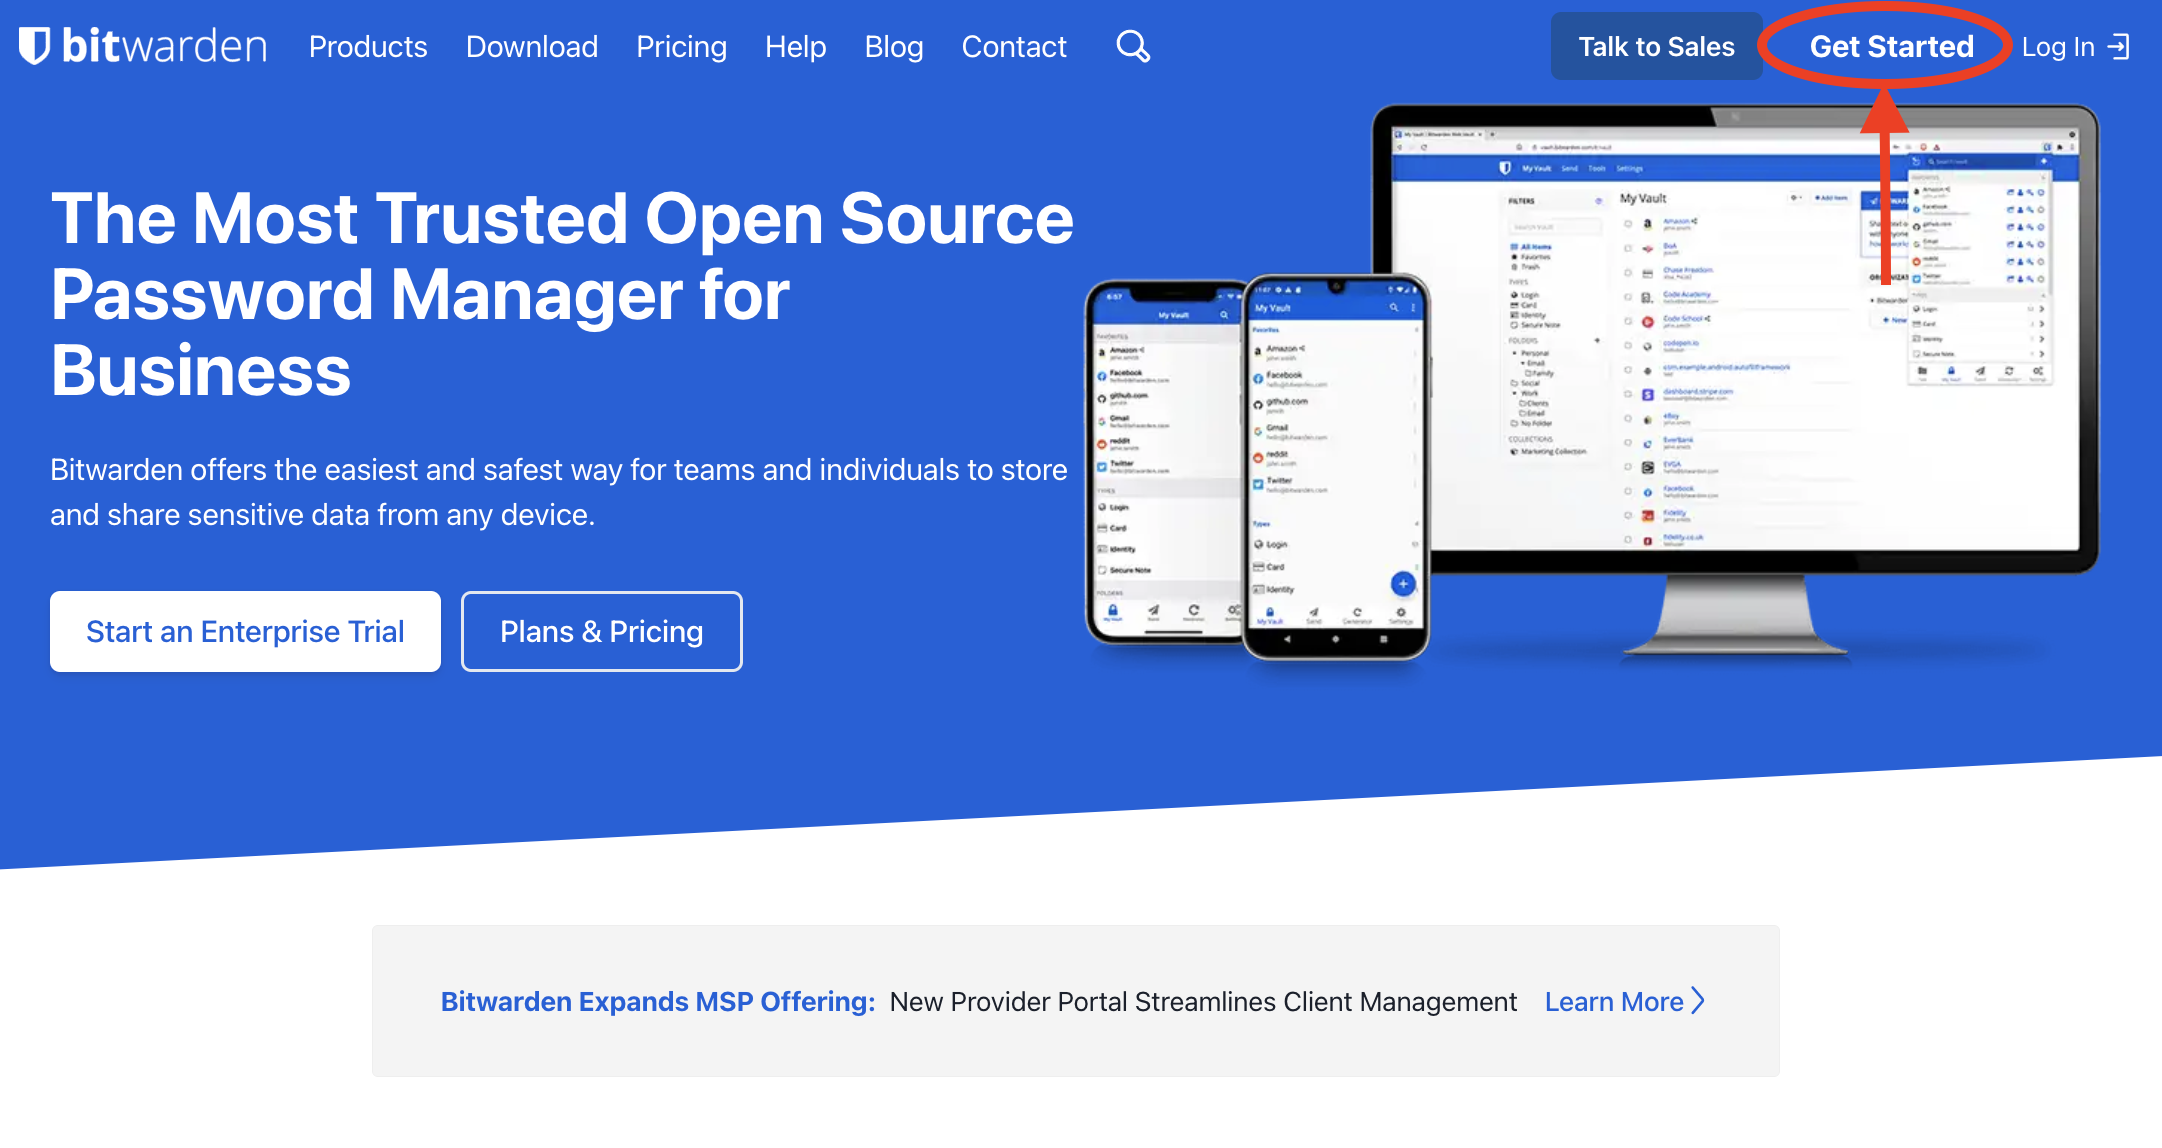The width and height of the screenshot is (2162, 1148).
Task: Click New Provider Portal Streamlines text
Action: (1203, 1001)
